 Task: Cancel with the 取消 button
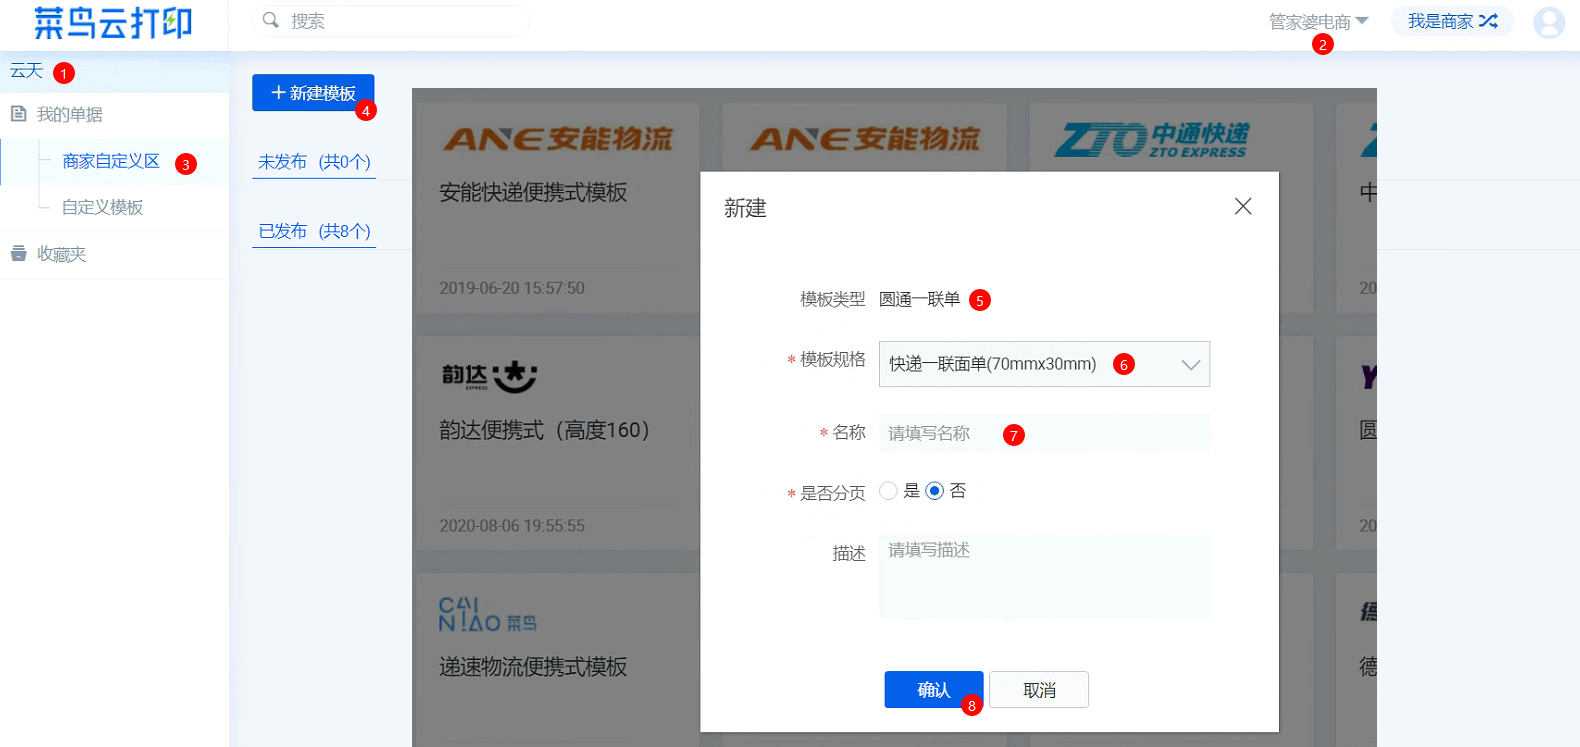pyautogui.click(x=1039, y=690)
